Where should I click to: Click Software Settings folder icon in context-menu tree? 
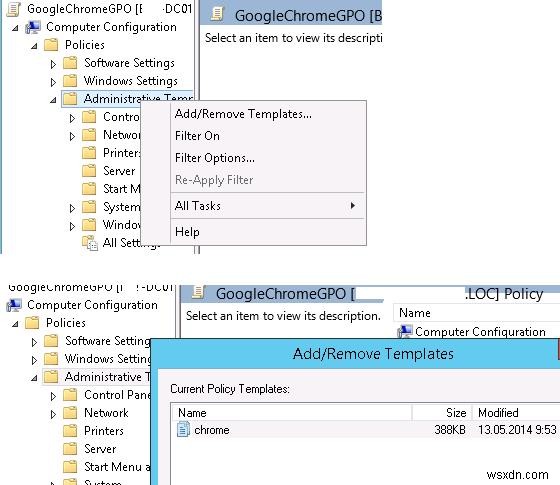(70, 63)
